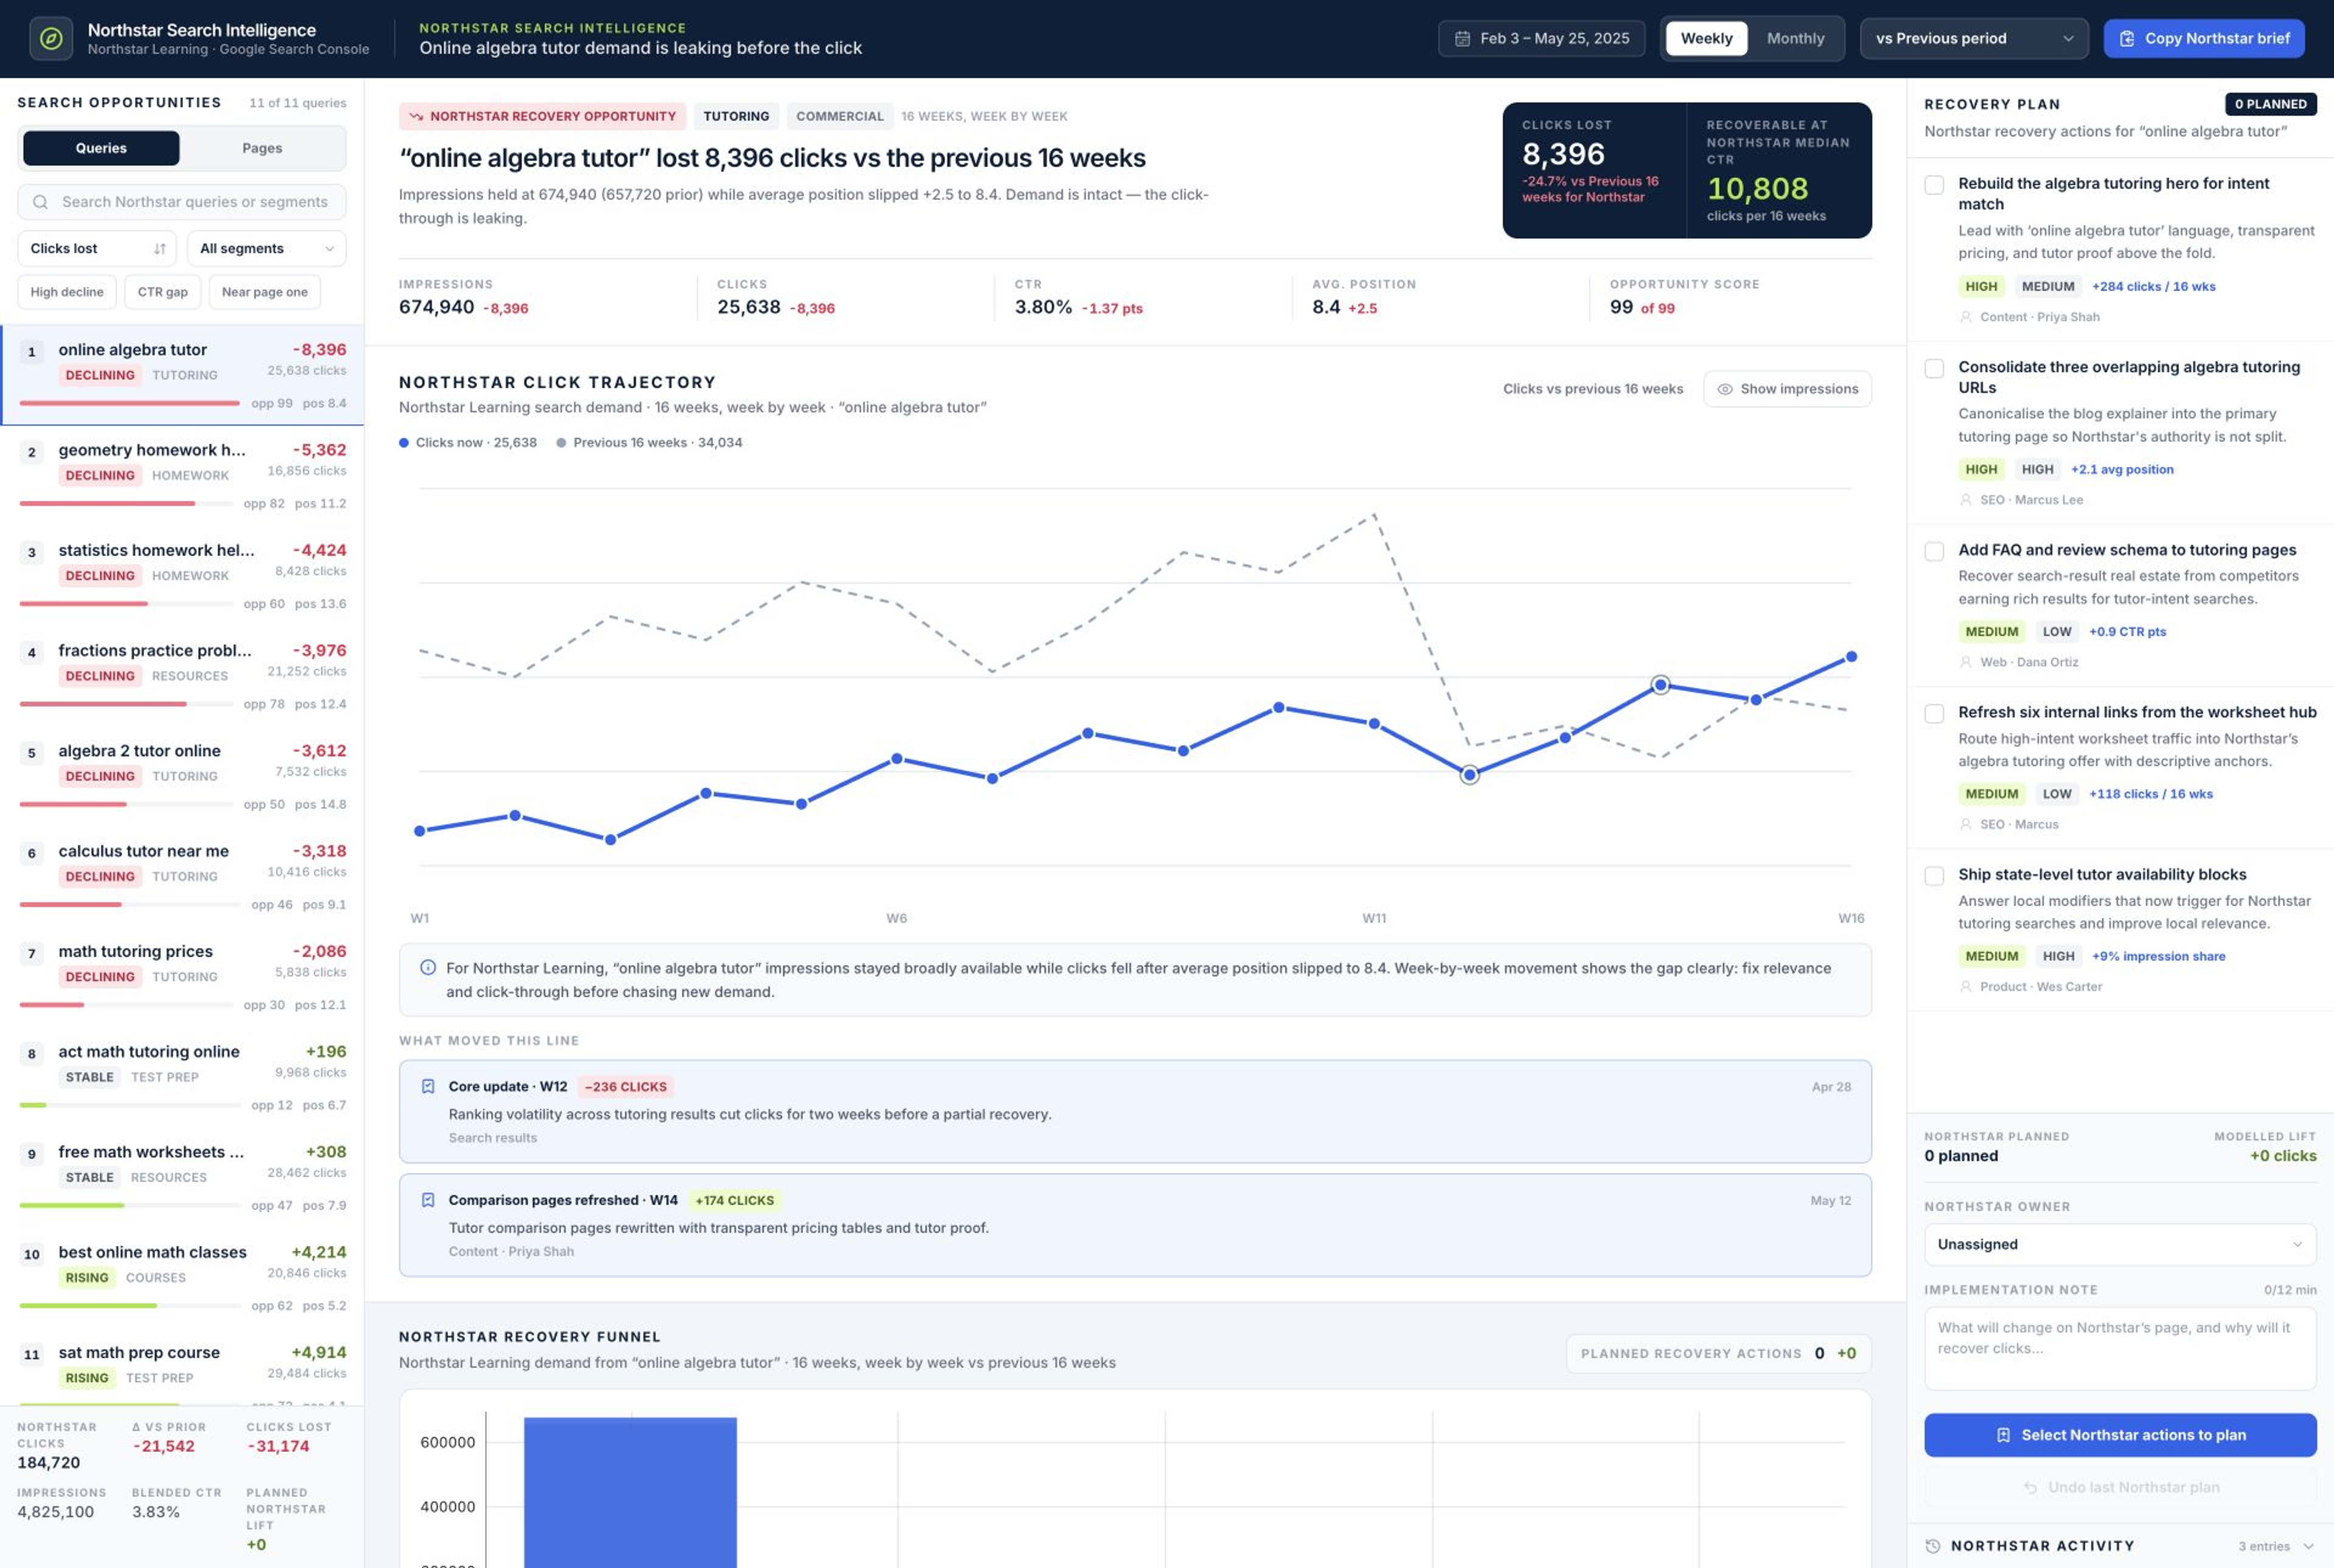Click the Northstar compass logo icon
This screenshot has height=1568, width=2334.
tap(51, 39)
